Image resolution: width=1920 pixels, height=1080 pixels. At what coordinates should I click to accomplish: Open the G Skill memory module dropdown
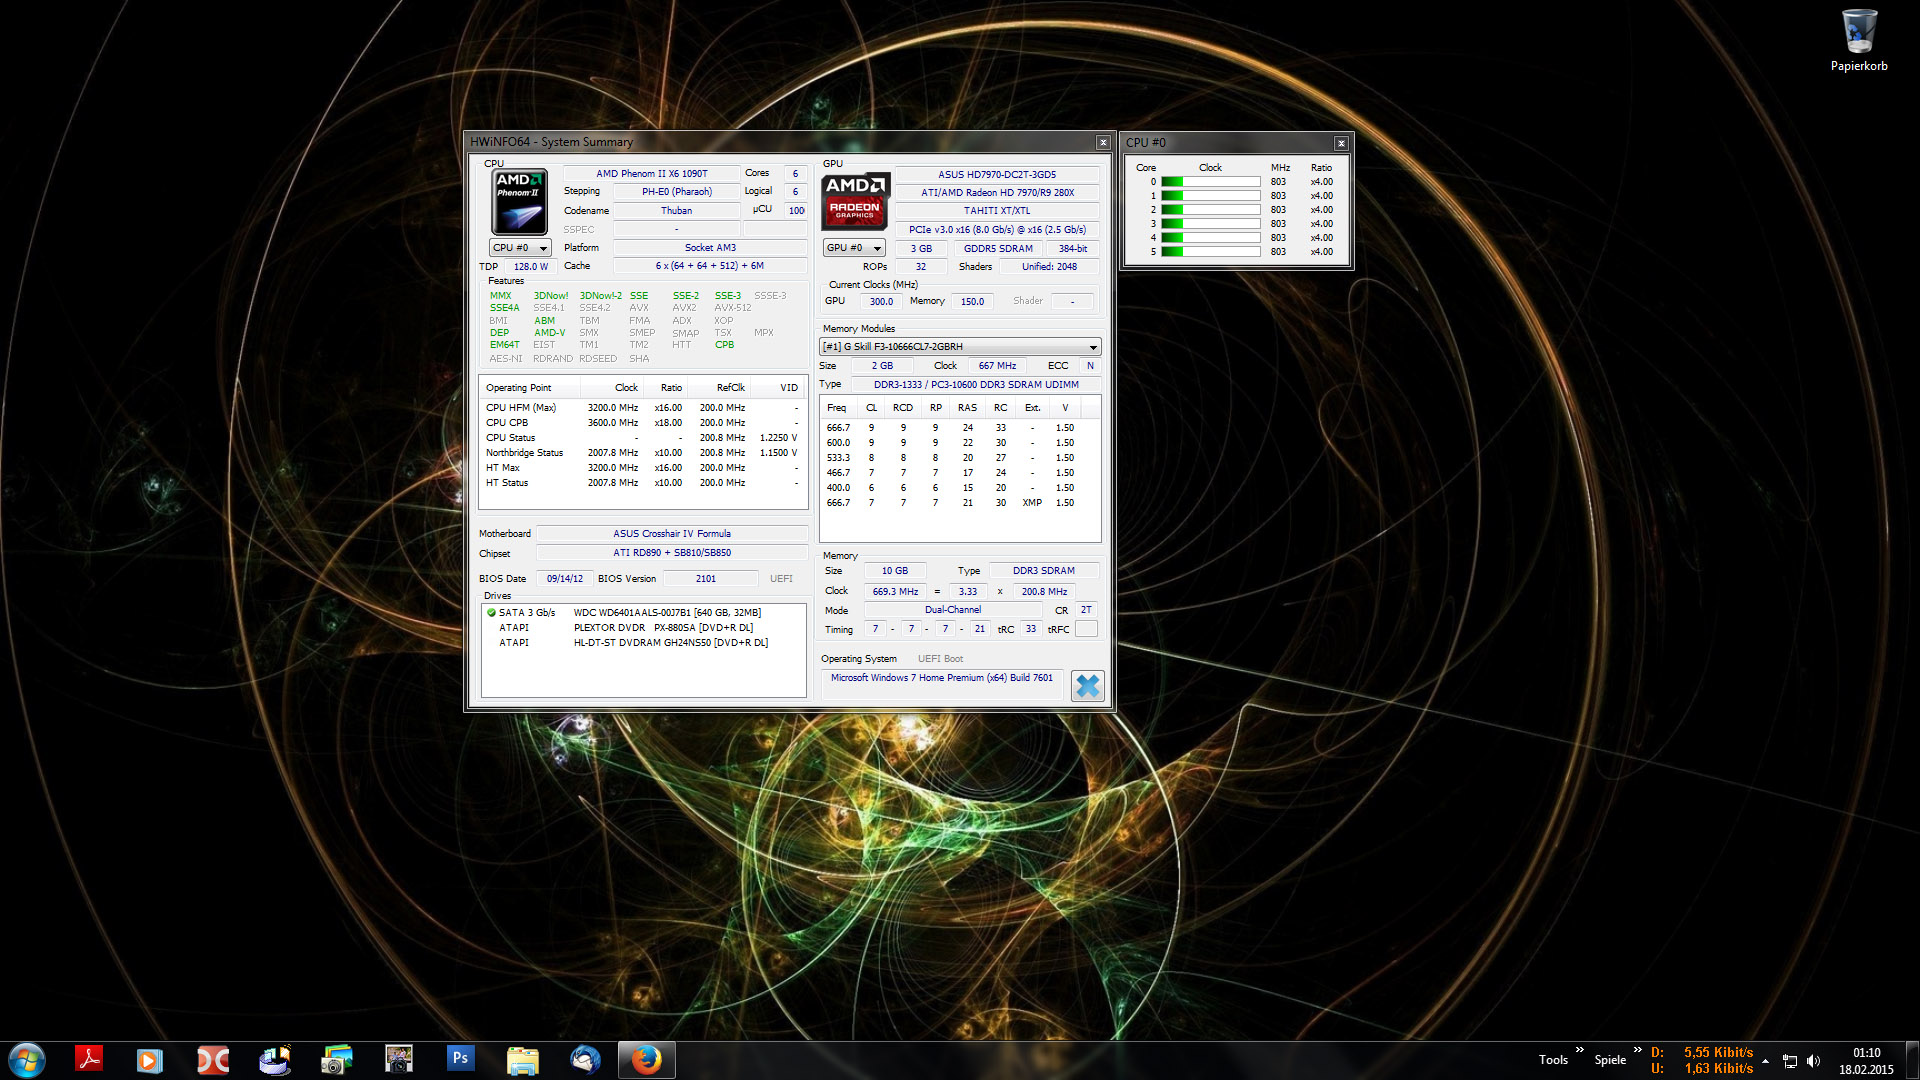coord(959,347)
